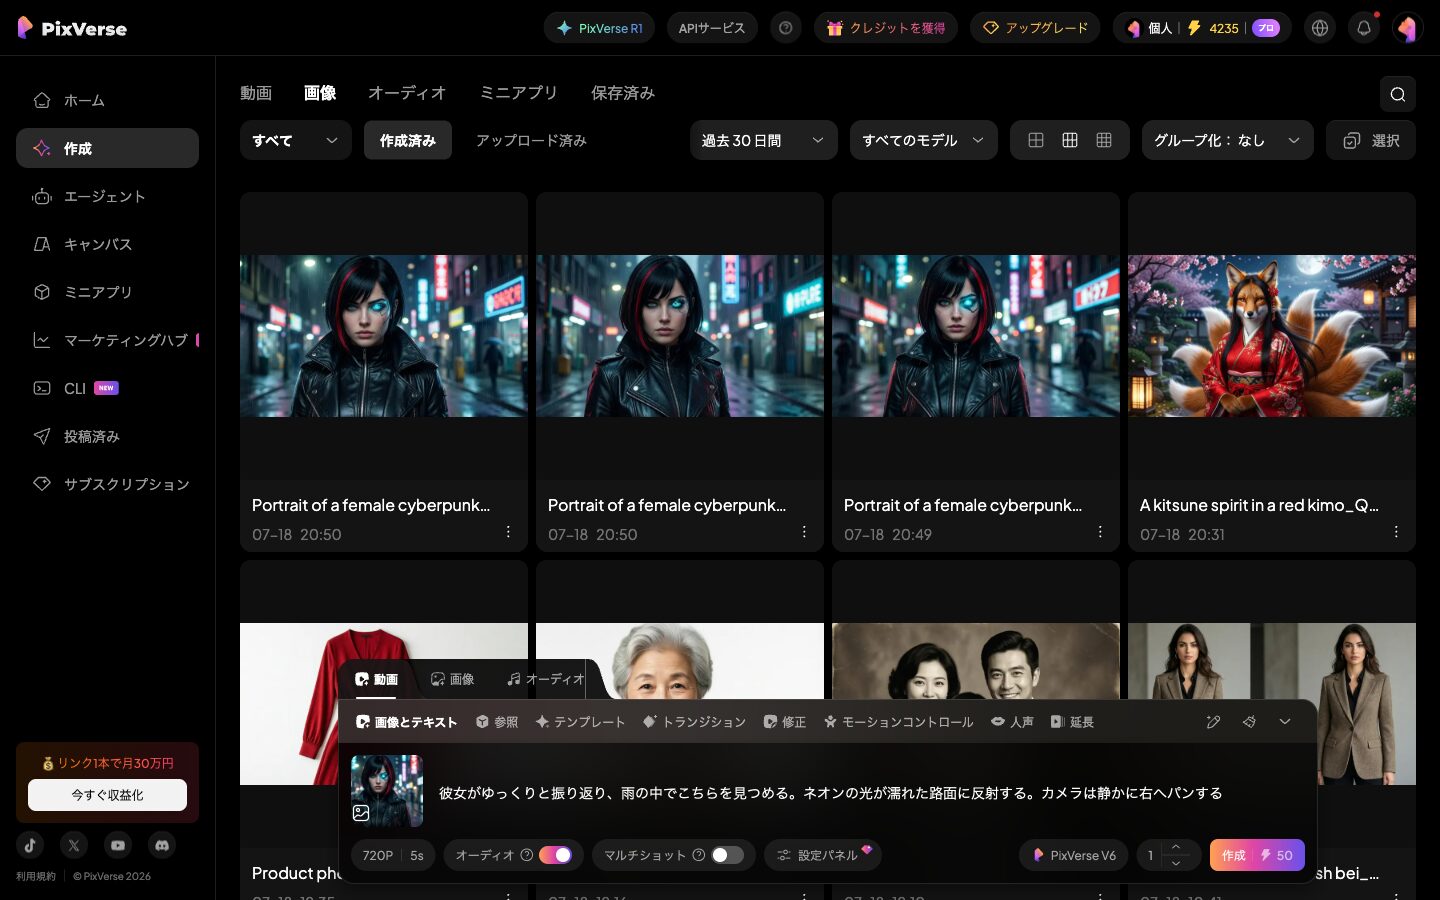Select the 参照 mode in creation panel
Screen dimensions: 1440x900
pyautogui.click(x=497, y=722)
